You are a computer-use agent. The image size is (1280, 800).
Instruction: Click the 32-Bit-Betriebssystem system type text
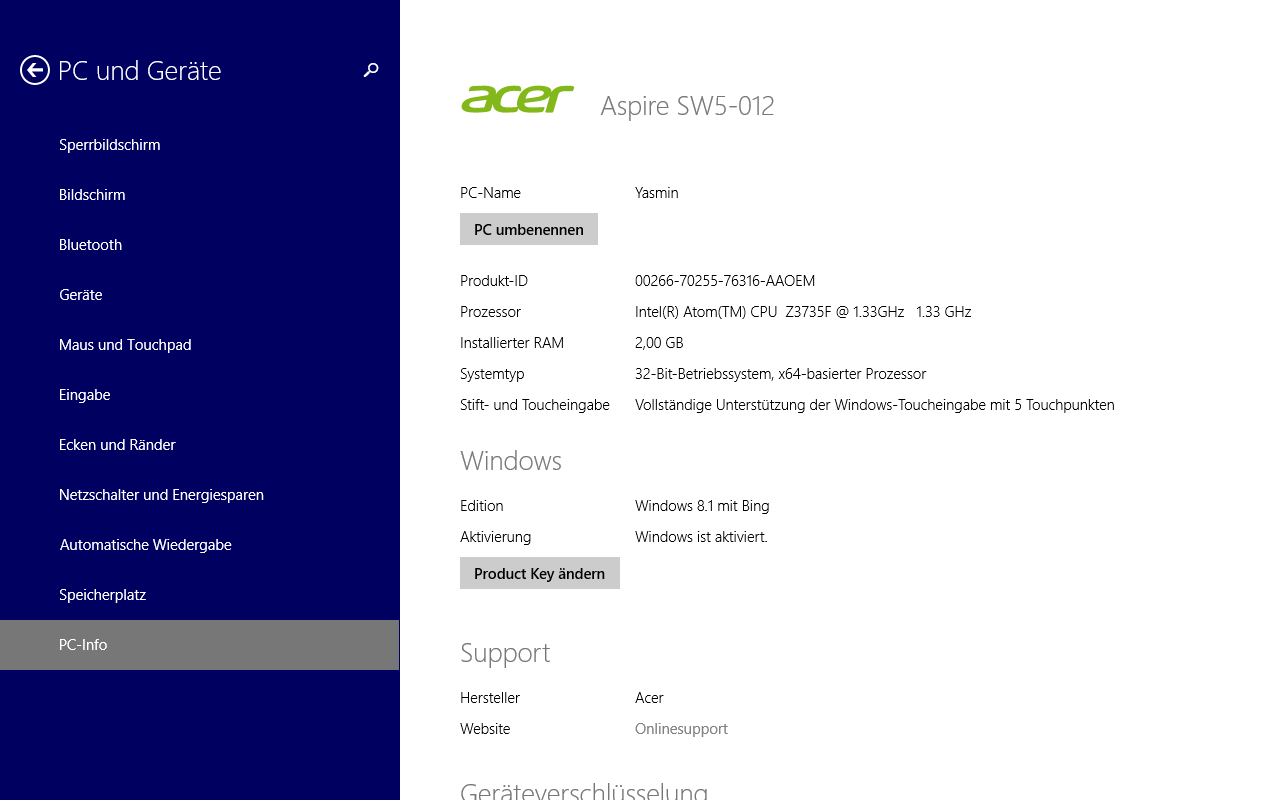[780, 374]
